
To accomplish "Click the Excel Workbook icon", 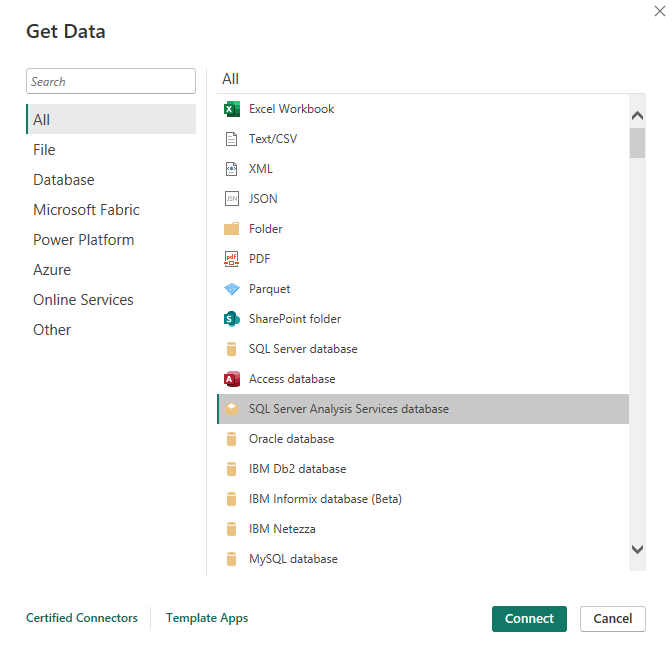I will pos(232,109).
